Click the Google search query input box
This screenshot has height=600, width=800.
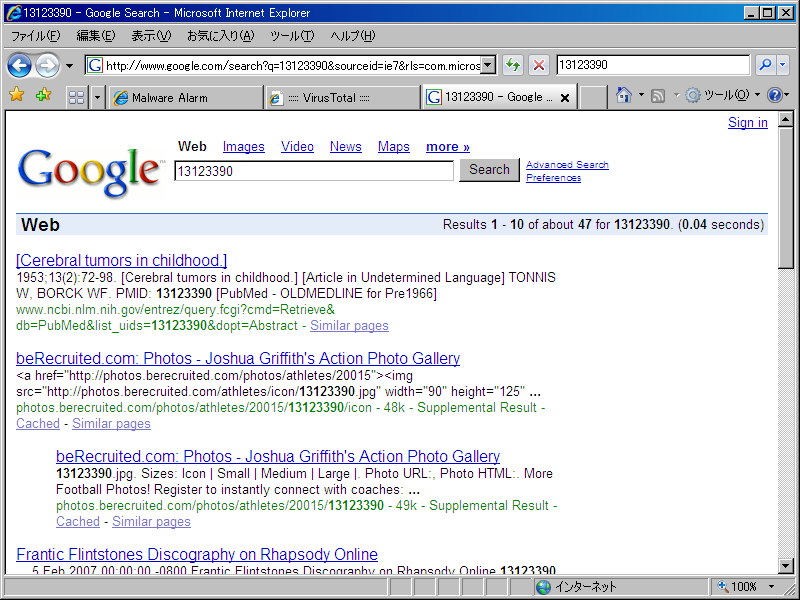click(x=314, y=171)
